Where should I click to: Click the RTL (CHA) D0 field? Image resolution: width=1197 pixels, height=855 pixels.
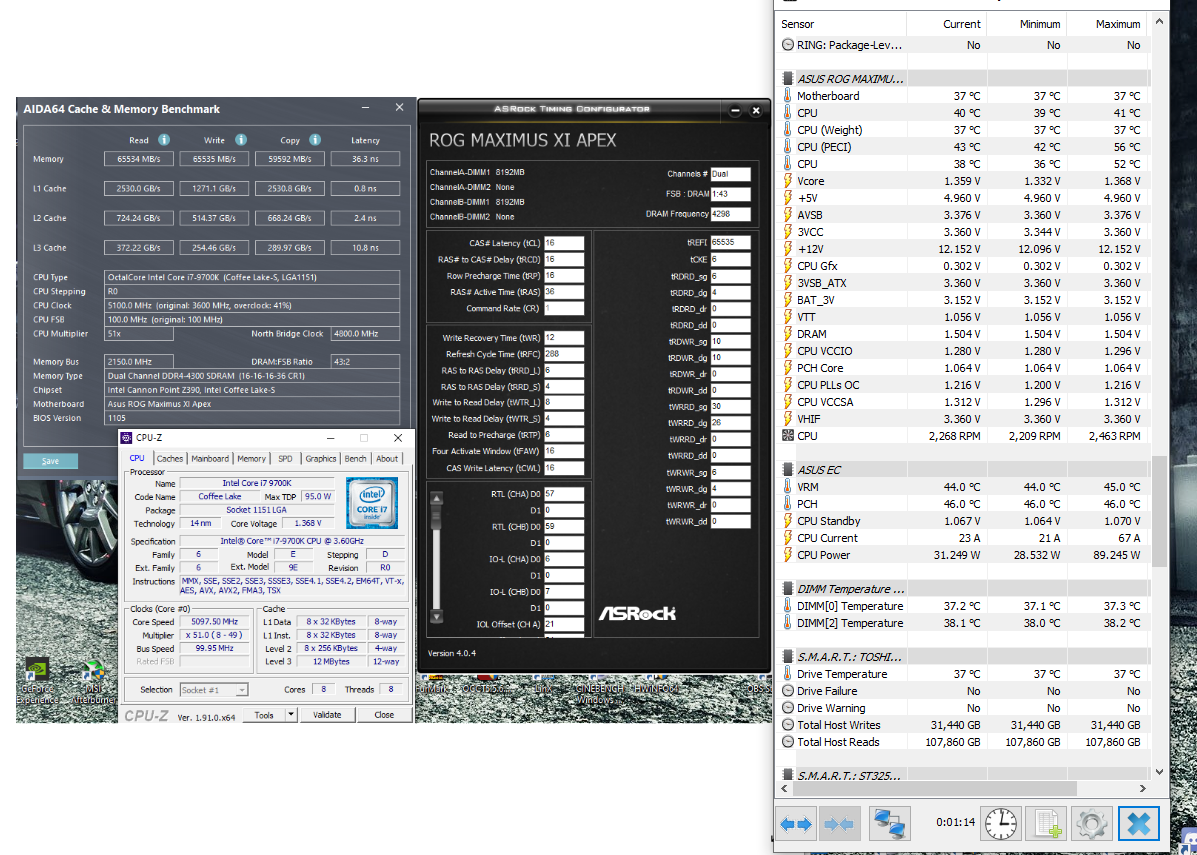(x=564, y=494)
